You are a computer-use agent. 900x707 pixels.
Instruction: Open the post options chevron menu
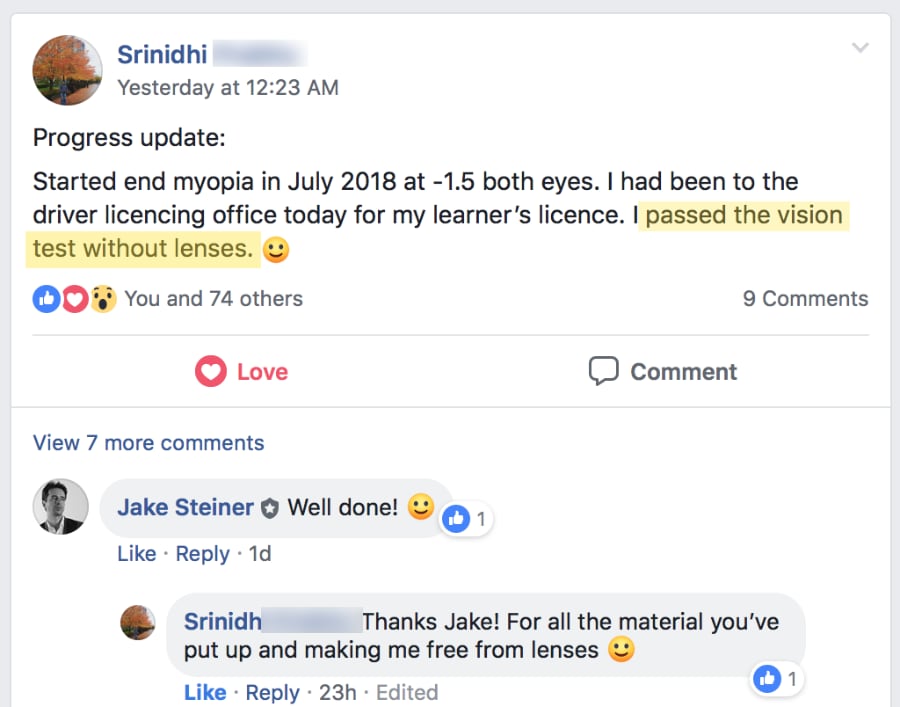pyautogui.click(x=860, y=48)
